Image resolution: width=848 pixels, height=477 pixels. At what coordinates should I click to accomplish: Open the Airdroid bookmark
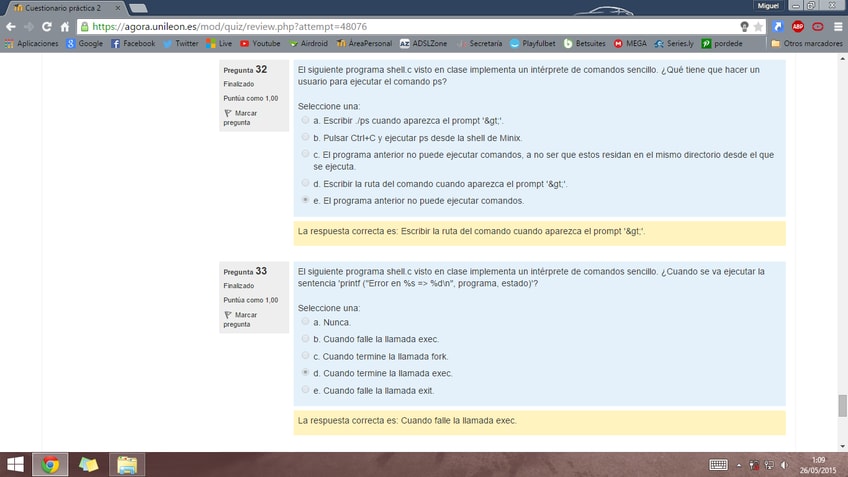click(308, 43)
